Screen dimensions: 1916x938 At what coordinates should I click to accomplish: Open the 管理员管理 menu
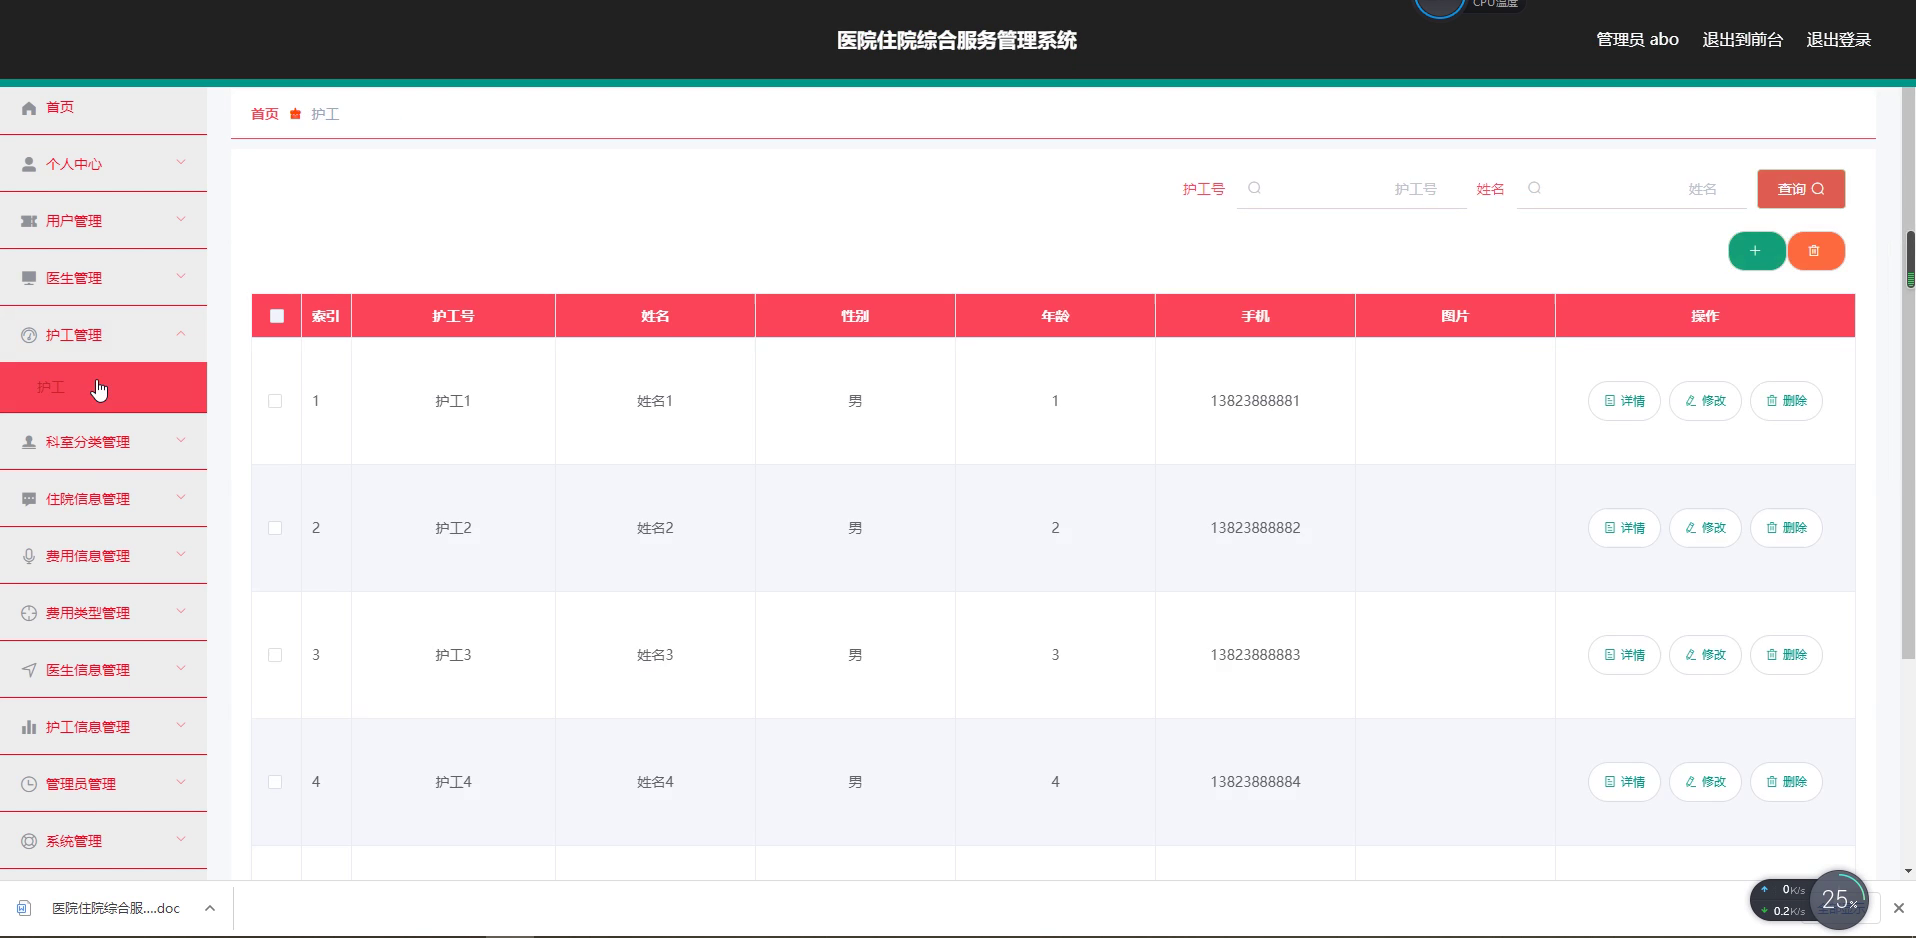pyautogui.click(x=103, y=784)
